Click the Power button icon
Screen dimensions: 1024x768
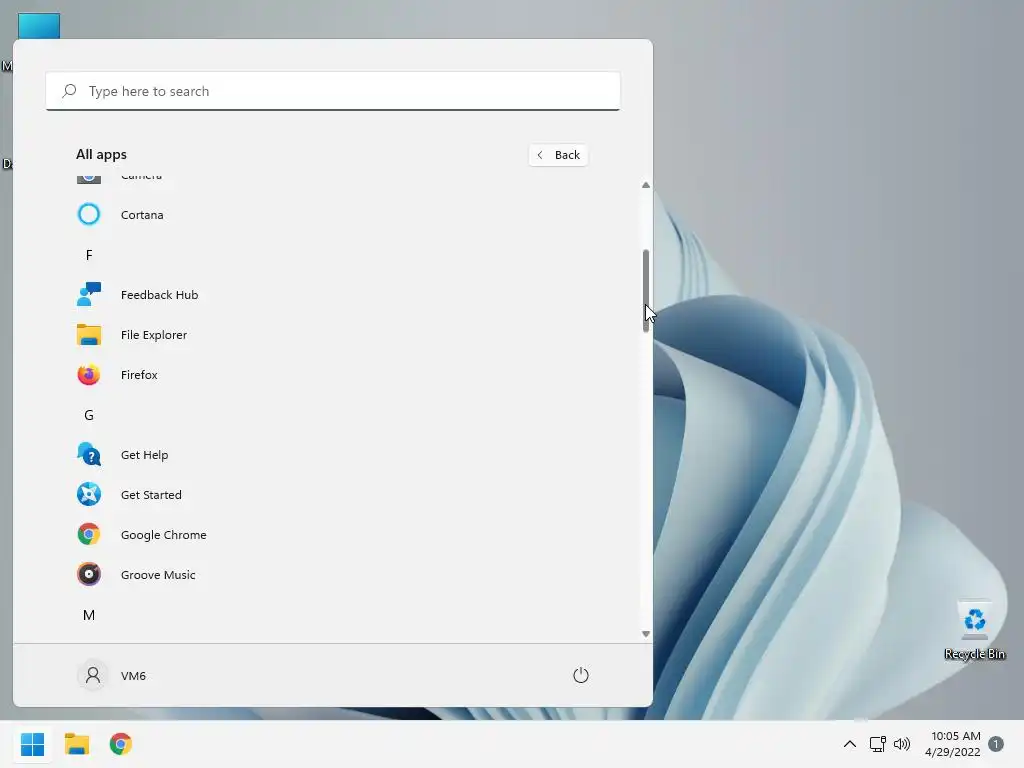coord(581,675)
